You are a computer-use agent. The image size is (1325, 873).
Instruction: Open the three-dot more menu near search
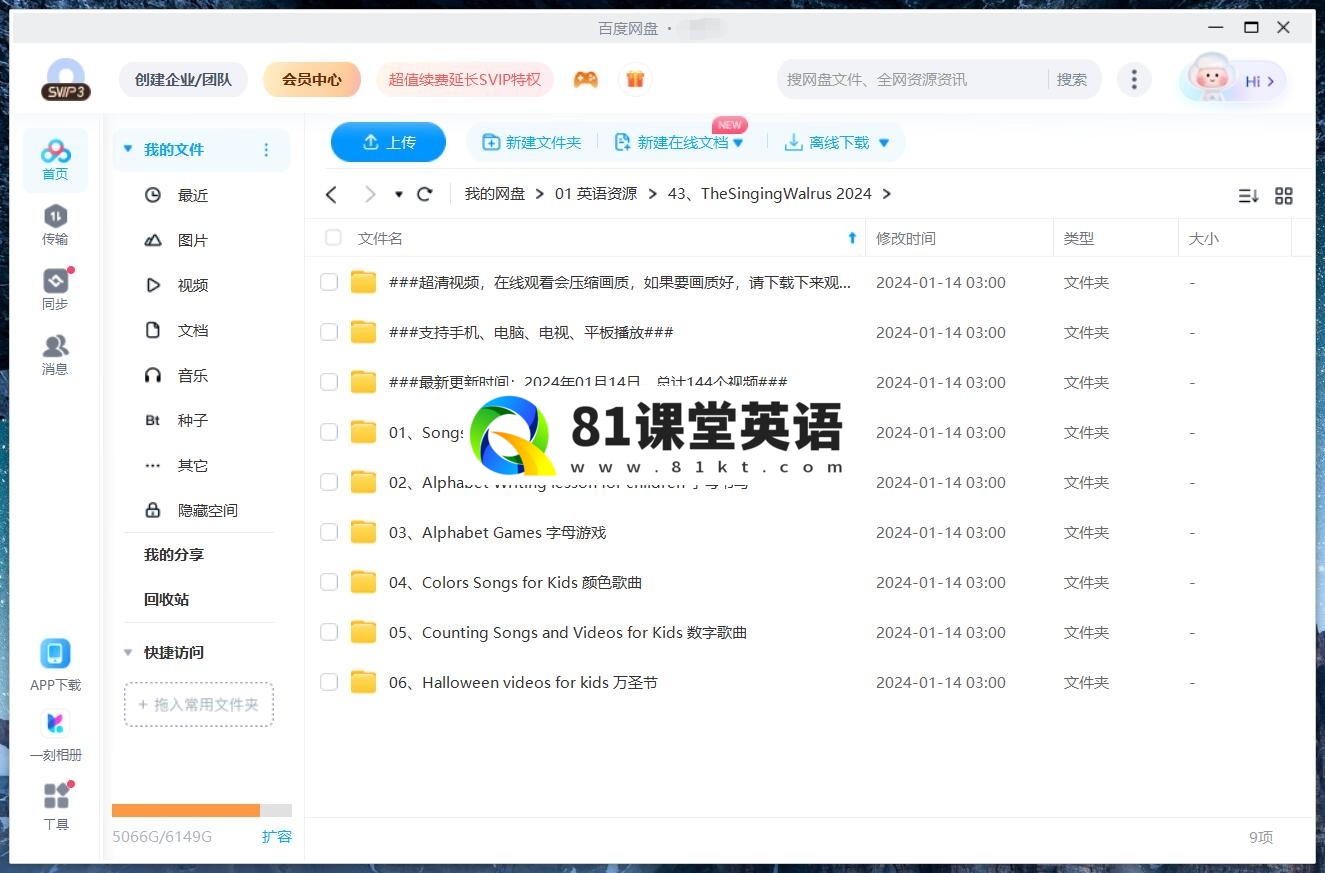pos(1133,79)
